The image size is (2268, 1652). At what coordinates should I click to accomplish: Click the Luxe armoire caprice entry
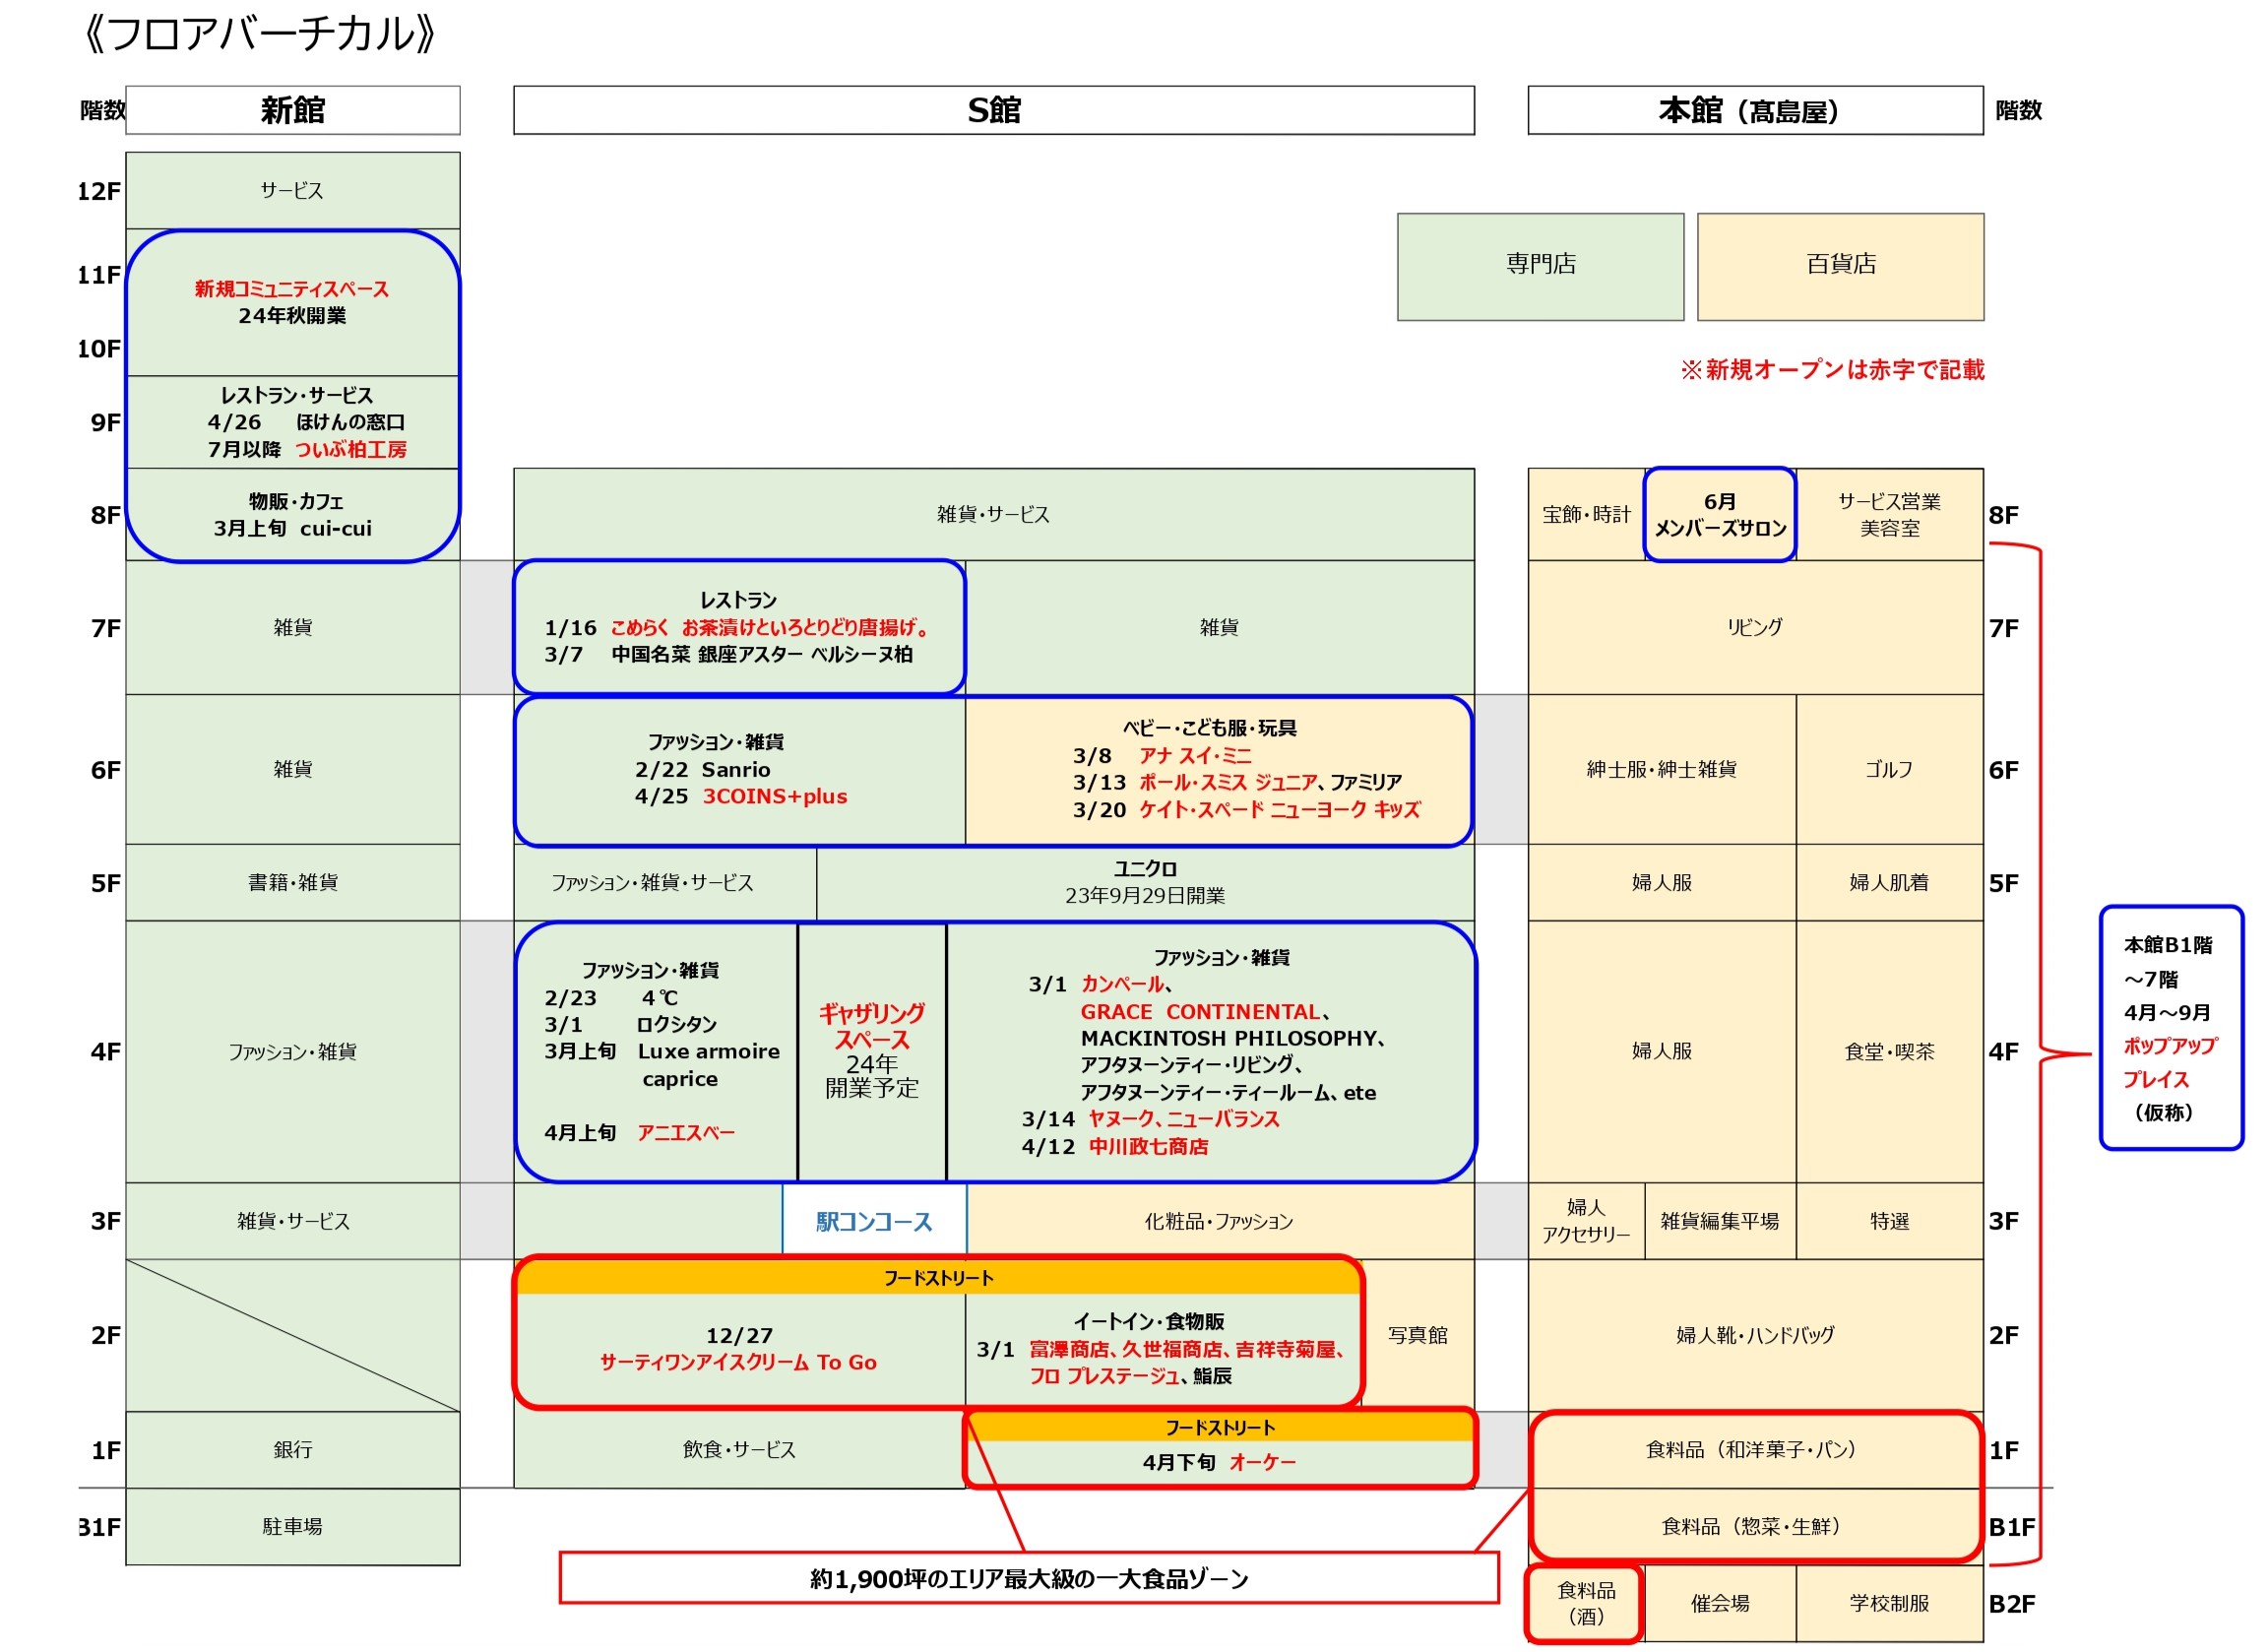662,1066
